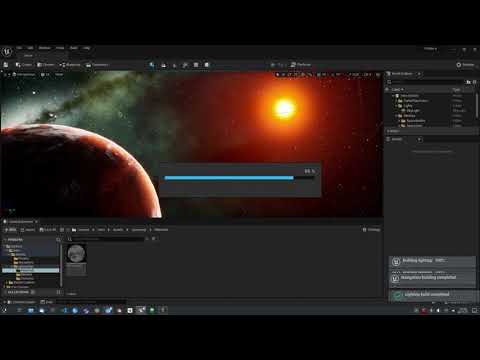Close the World Outliner tab
The width and height of the screenshot is (480, 360).
(419, 74)
